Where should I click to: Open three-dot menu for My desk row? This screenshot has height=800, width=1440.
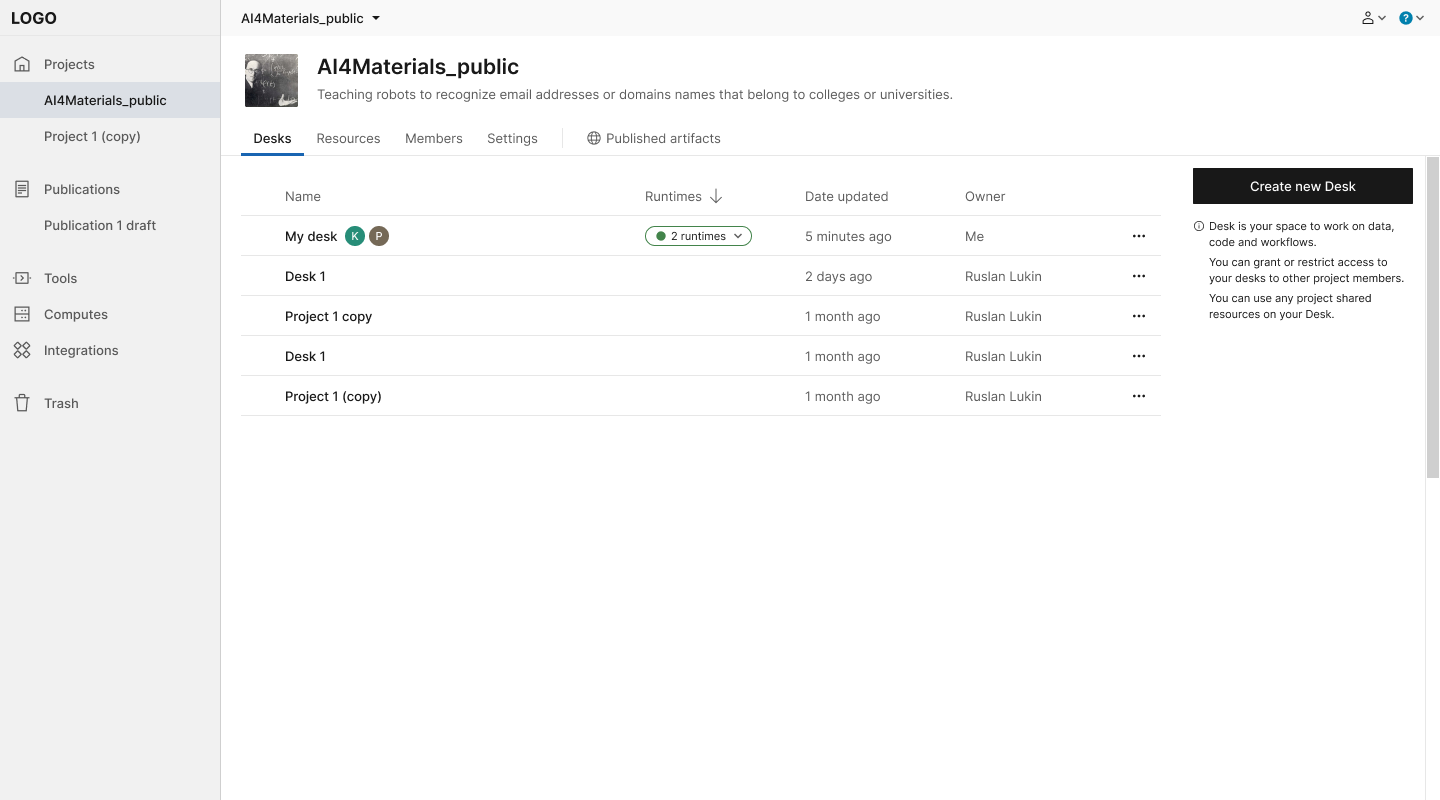1138,236
